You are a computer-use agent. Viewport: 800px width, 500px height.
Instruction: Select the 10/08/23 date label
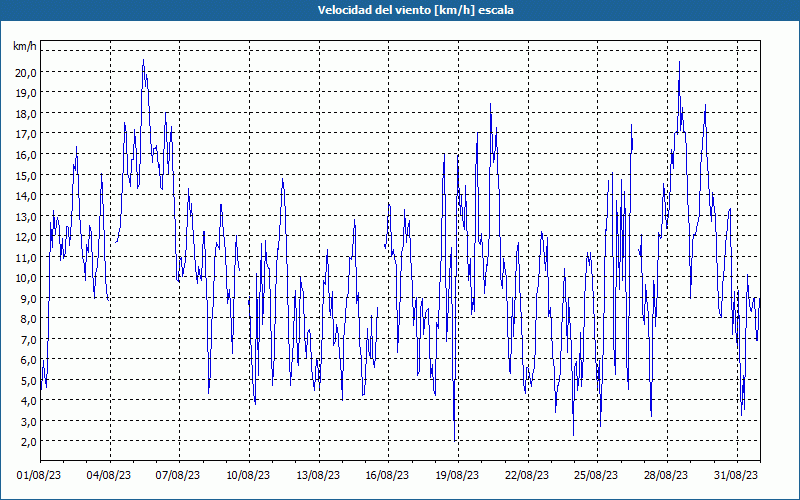(x=248, y=475)
